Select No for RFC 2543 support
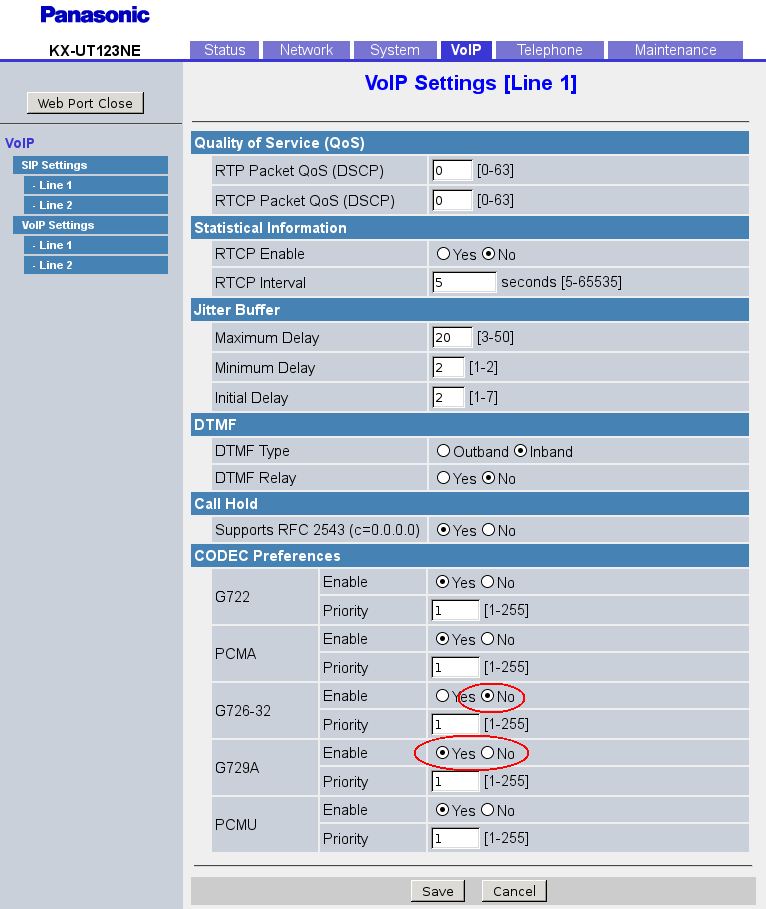The width and height of the screenshot is (766, 909). (x=489, y=530)
